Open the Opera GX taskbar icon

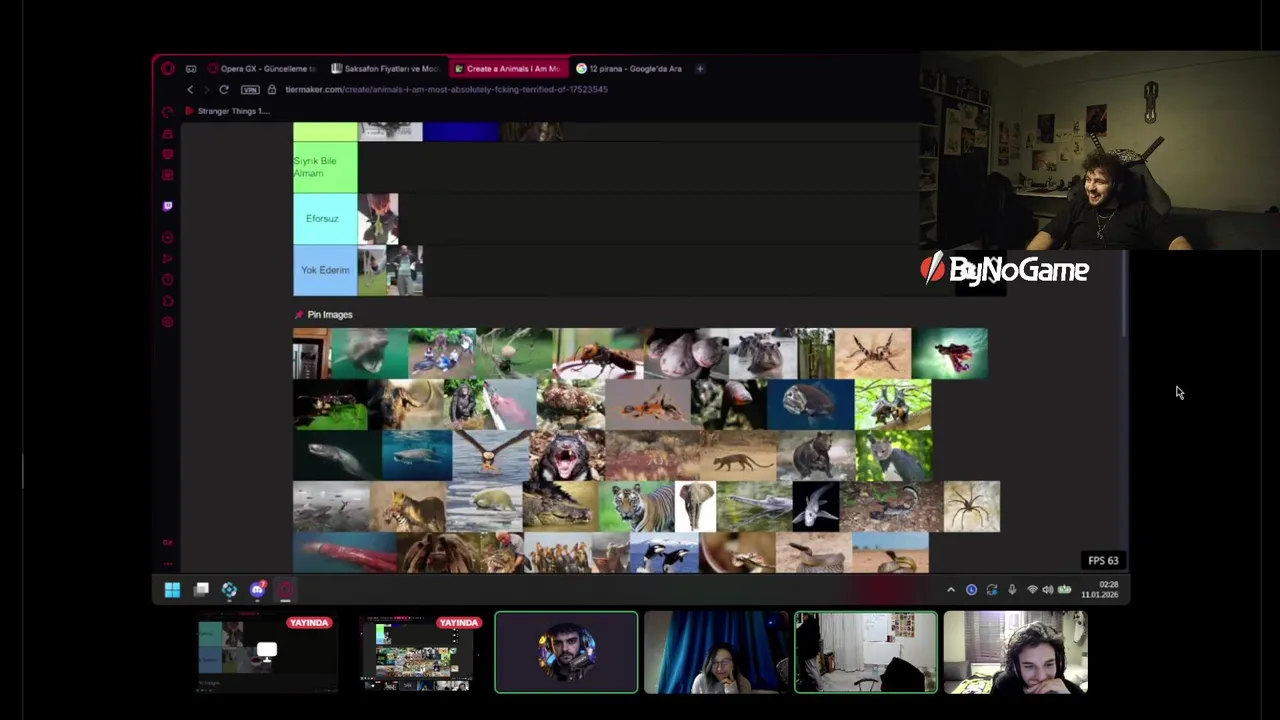286,590
